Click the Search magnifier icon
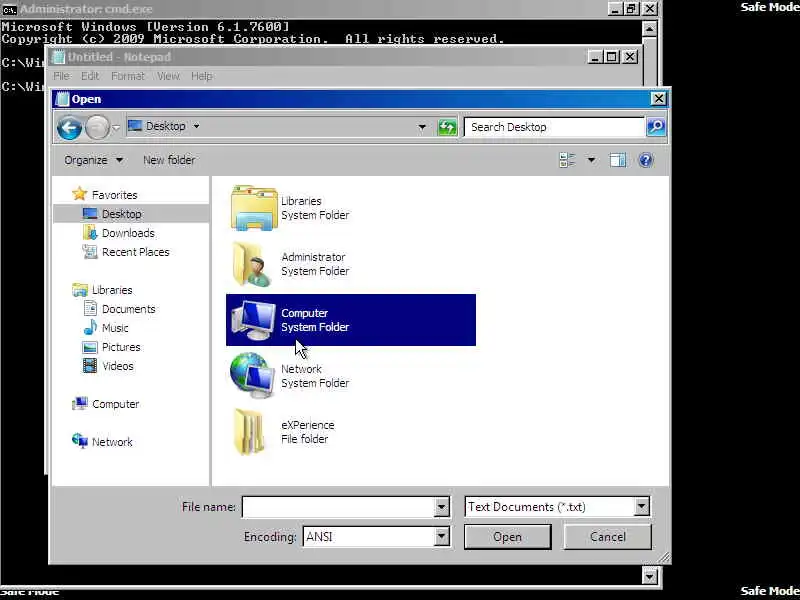The image size is (800, 600). pos(656,127)
